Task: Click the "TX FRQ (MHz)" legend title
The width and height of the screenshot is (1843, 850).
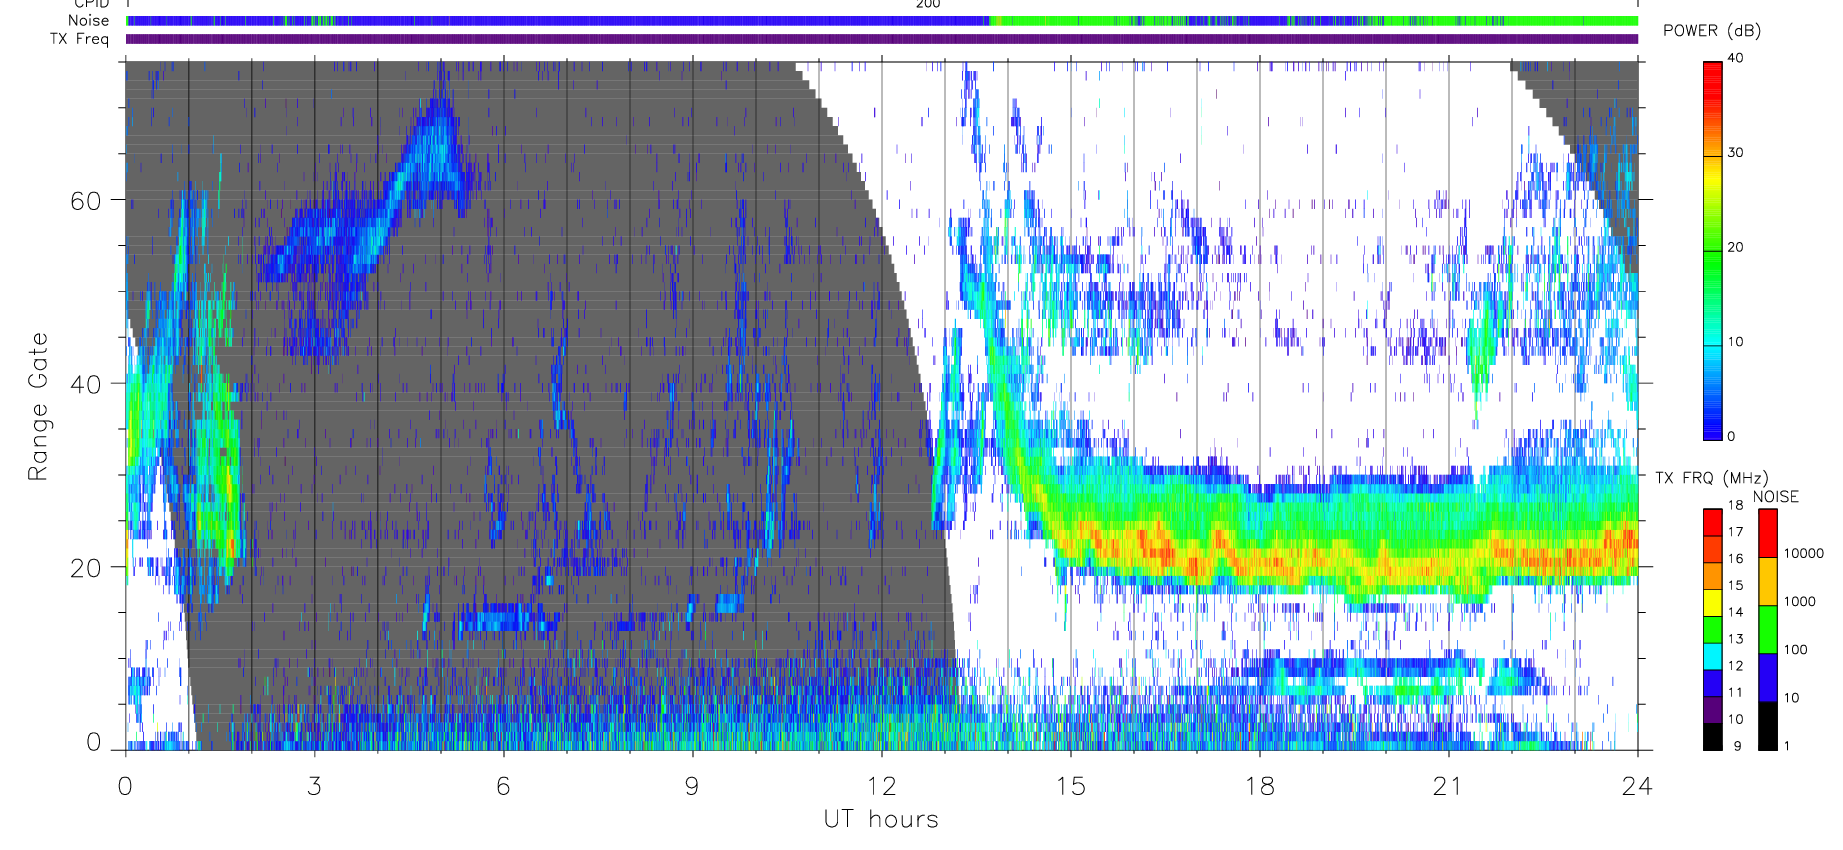Action: [x=1711, y=478]
